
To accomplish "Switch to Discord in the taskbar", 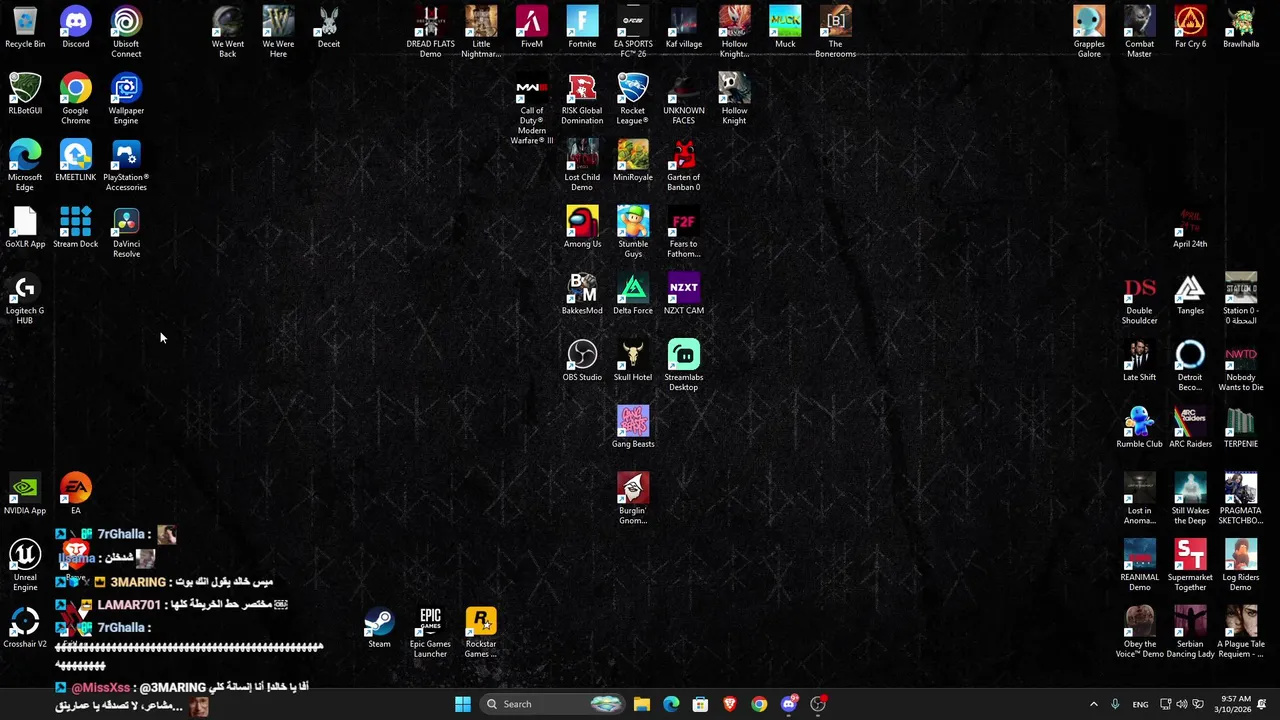I will [789, 704].
